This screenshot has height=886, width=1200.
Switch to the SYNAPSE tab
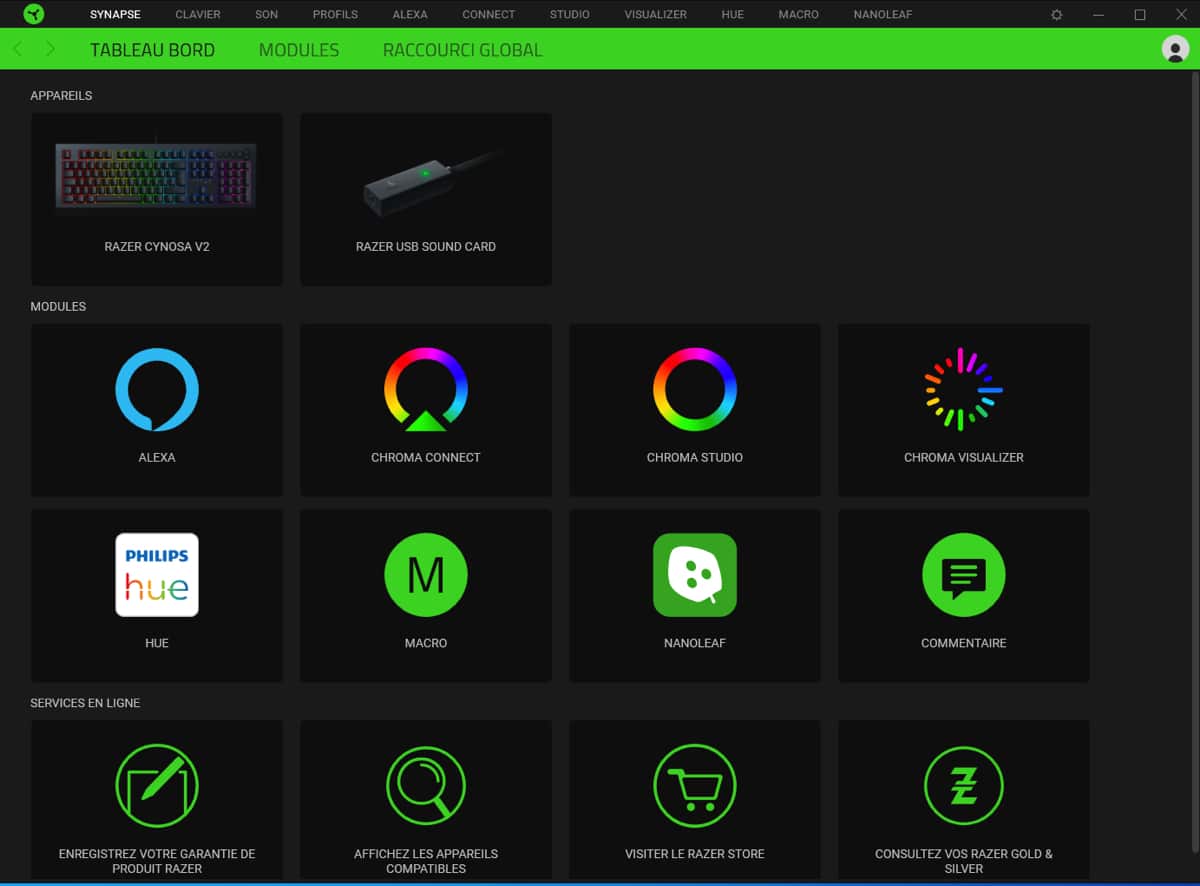coord(115,15)
